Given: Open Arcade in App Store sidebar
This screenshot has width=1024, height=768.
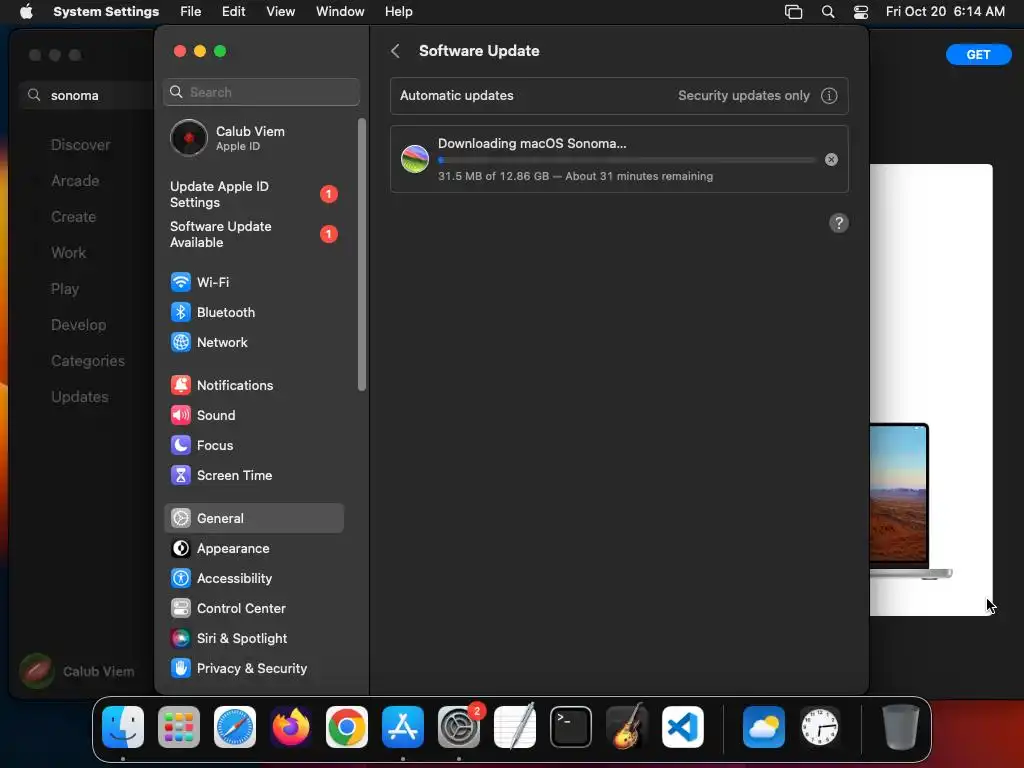Looking at the screenshot, I should point(75,181).
